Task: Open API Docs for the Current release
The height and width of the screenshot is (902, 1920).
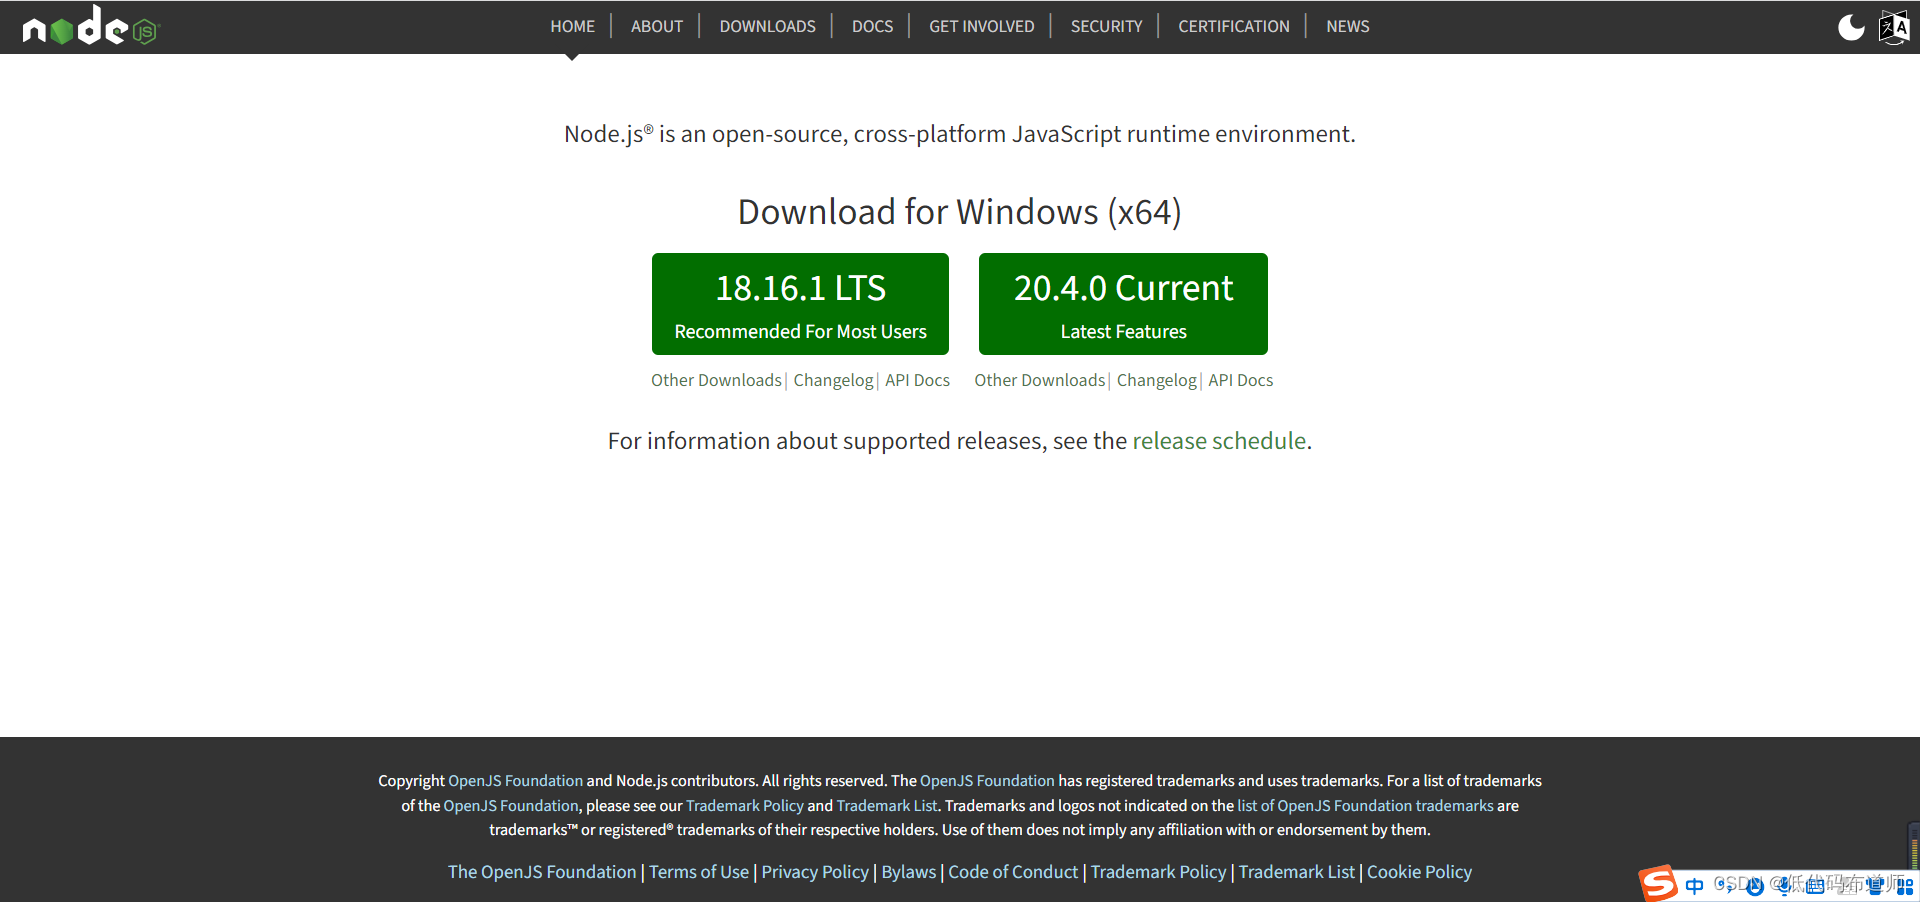Action: 1240,380
